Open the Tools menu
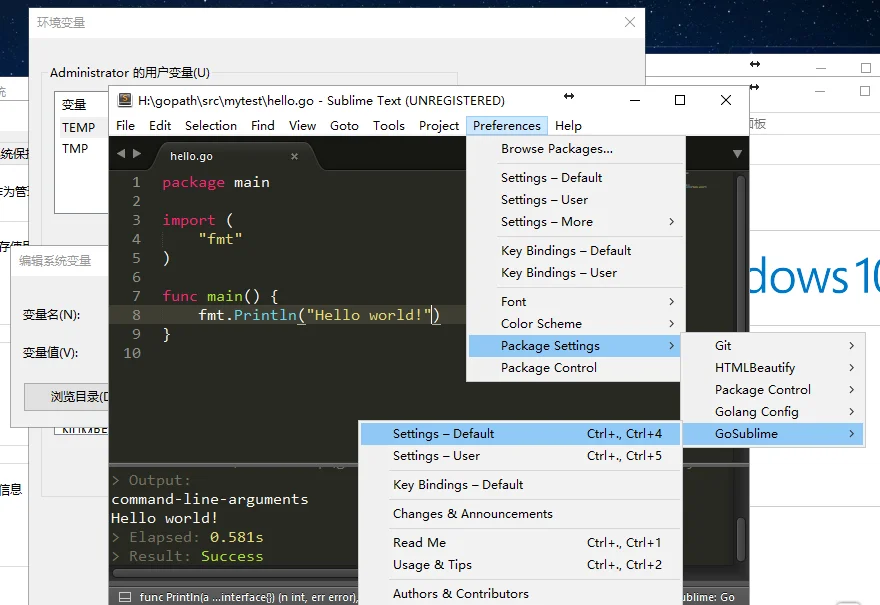Viewport: 880px width, 605px height. click(389, 126)
